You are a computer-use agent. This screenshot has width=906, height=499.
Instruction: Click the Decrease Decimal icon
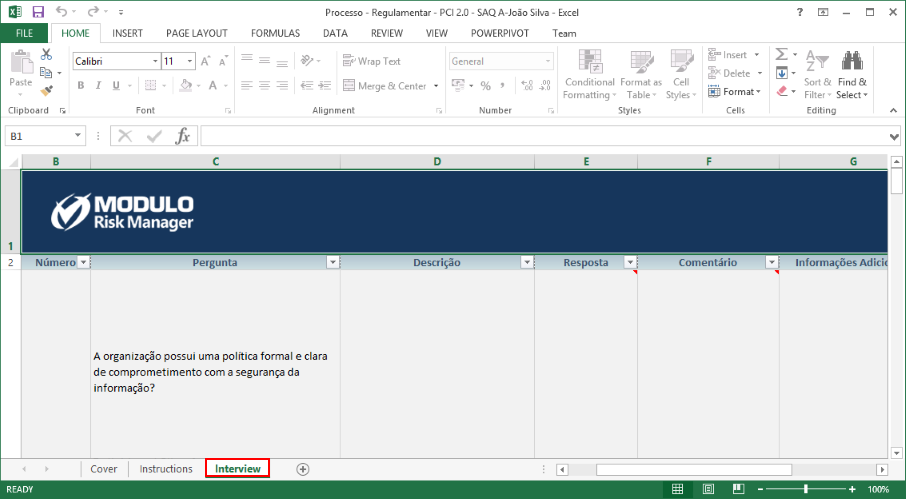coord(545,86)
